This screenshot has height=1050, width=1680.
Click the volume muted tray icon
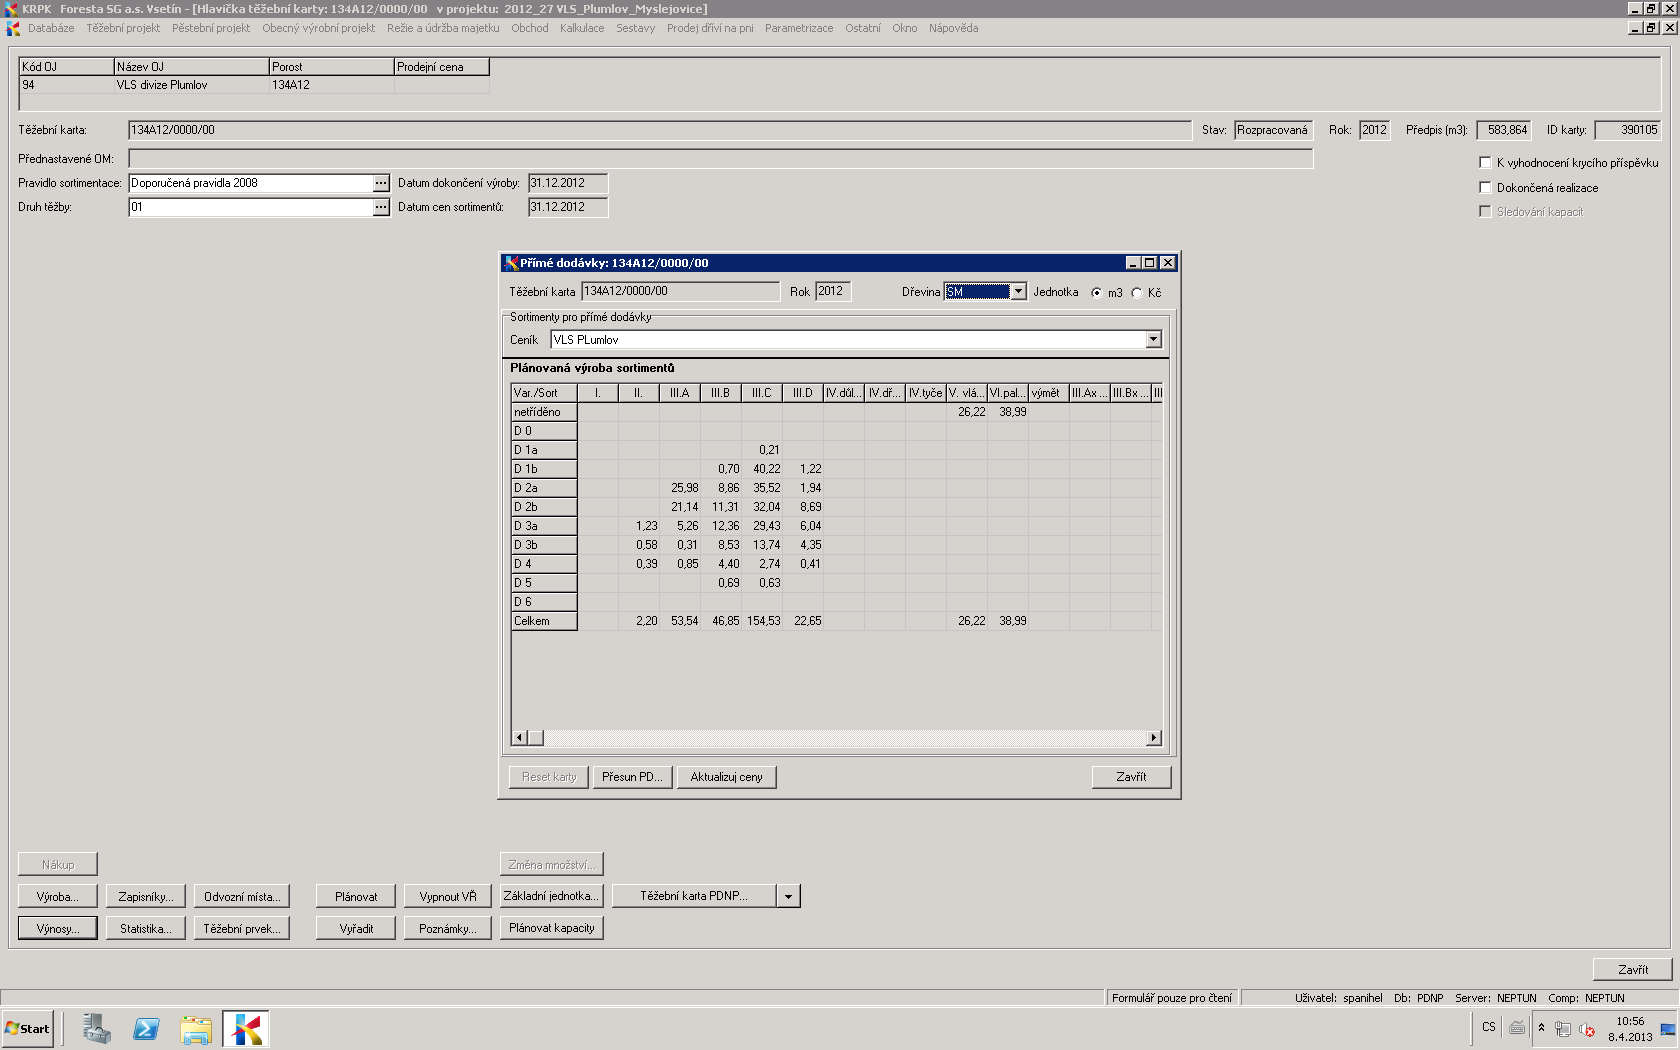click(x=1587, y=1028)
